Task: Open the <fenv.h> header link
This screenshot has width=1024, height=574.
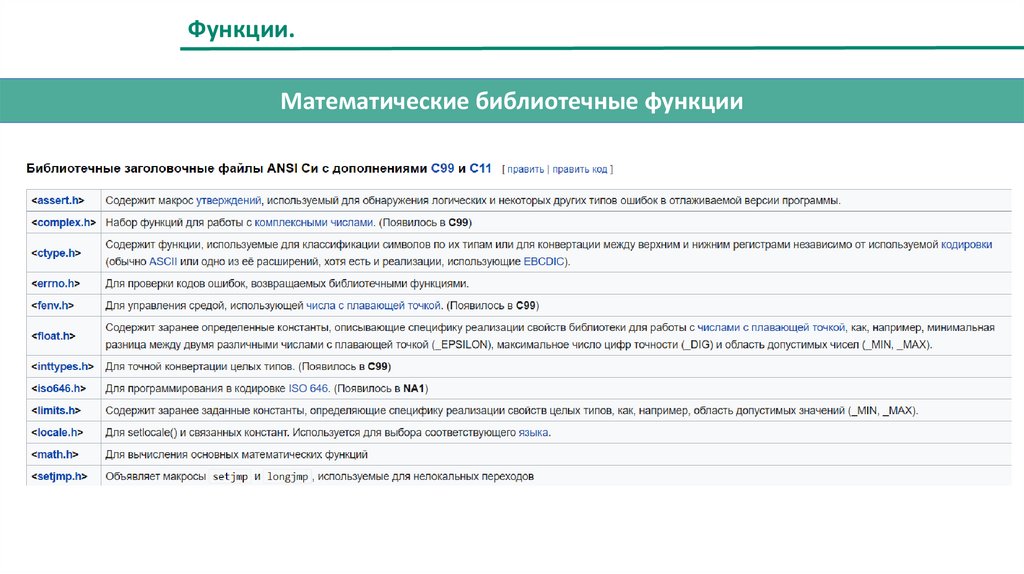Action: (x=52, y=306)
